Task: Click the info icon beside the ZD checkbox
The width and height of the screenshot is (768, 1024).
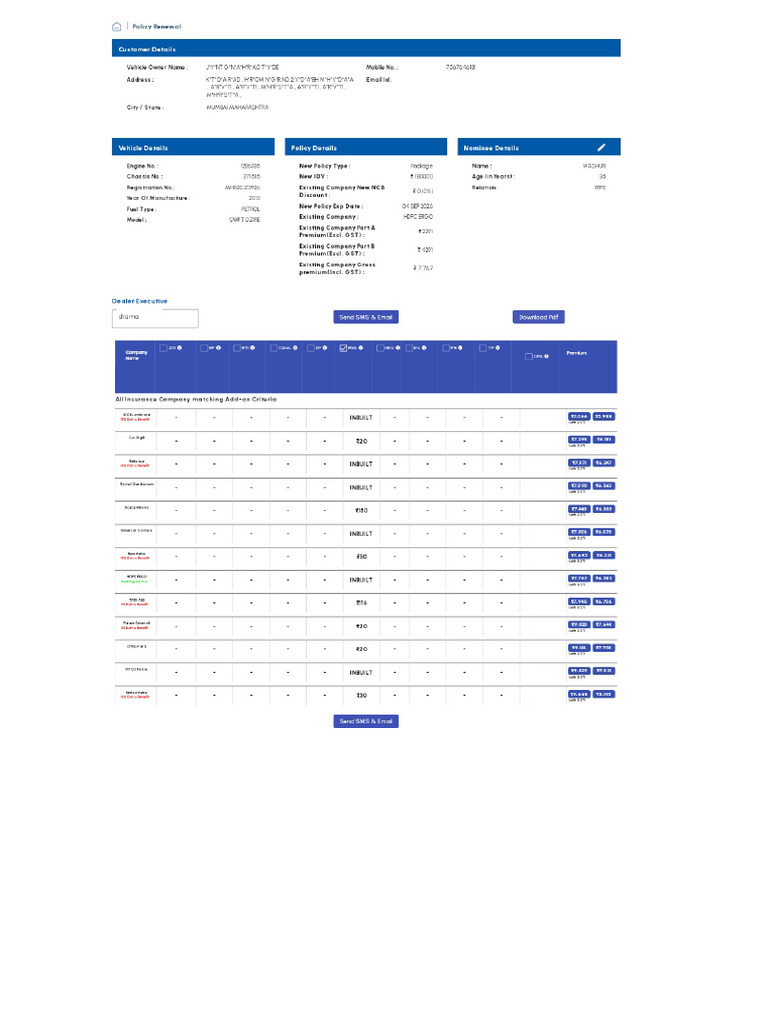Action: 179,347
